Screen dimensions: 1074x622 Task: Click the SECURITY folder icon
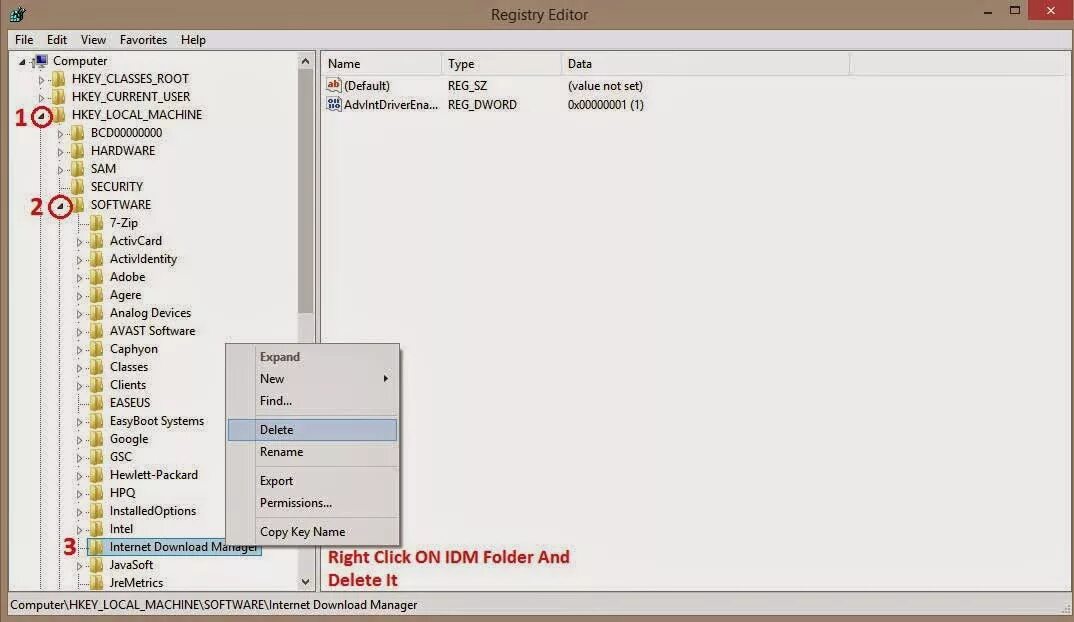(x=78, y=186)
